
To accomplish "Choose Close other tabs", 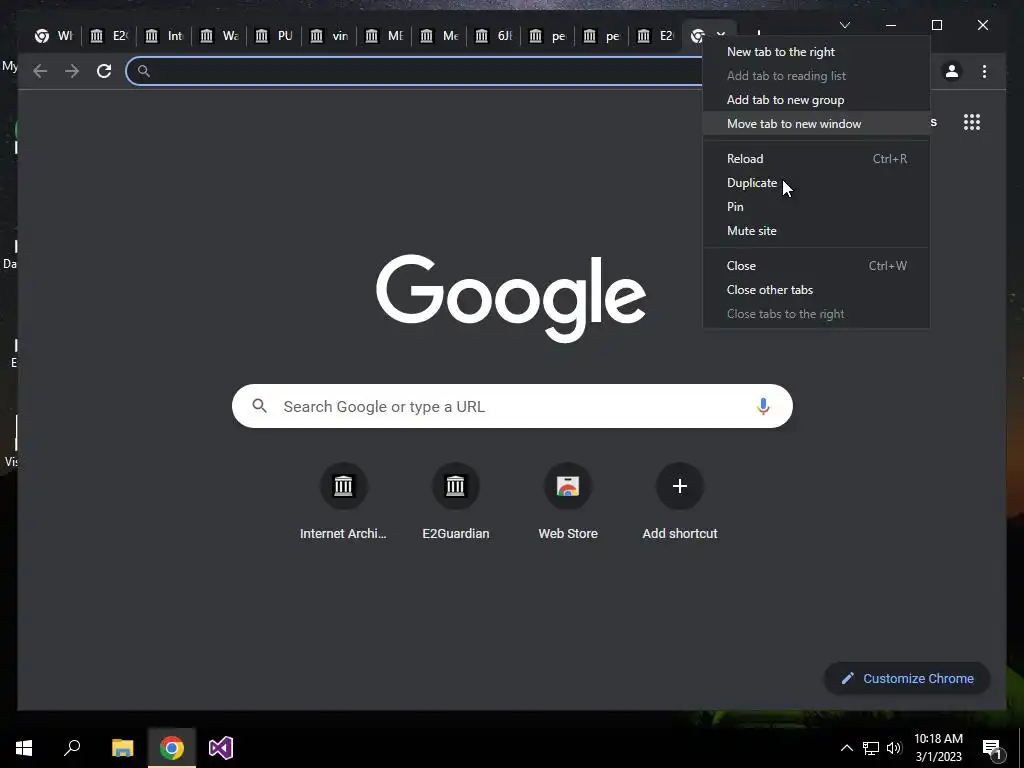I will (x=816, y=290).
